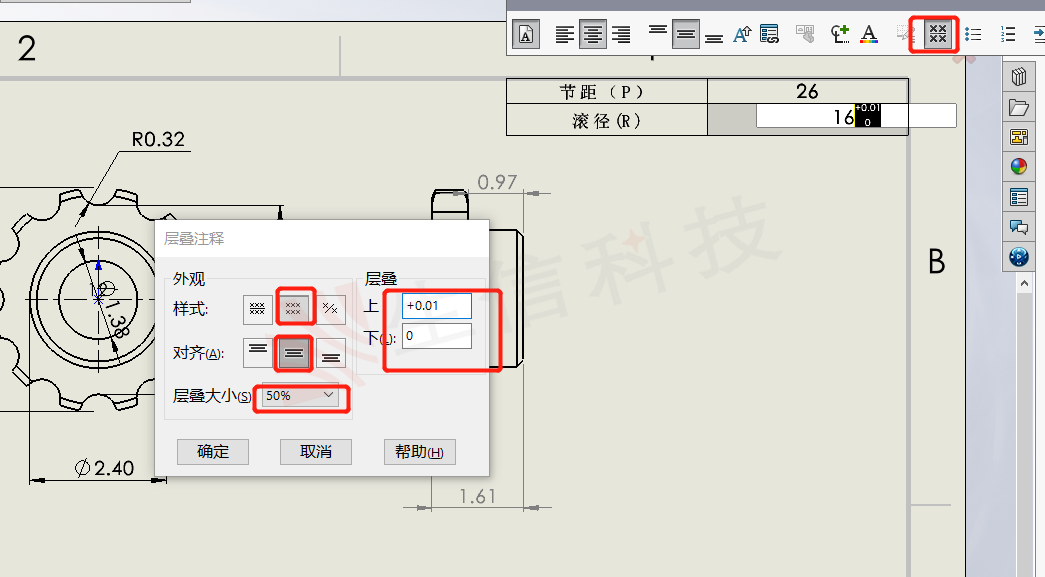Collapse task pane with up chevron
The width and height of the screenshot is (1045, 577).
pos(1024,283)
